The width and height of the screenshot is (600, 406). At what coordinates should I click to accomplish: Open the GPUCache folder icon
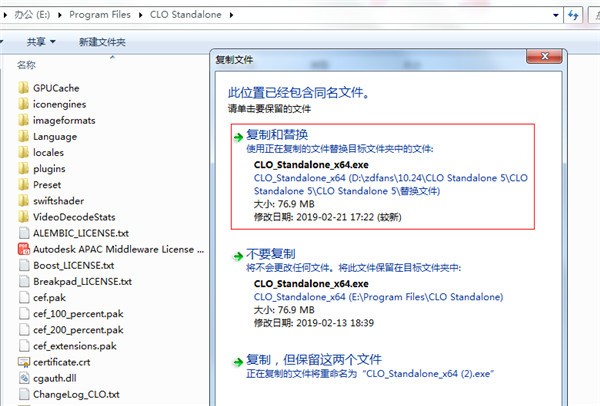pos(23,88)
